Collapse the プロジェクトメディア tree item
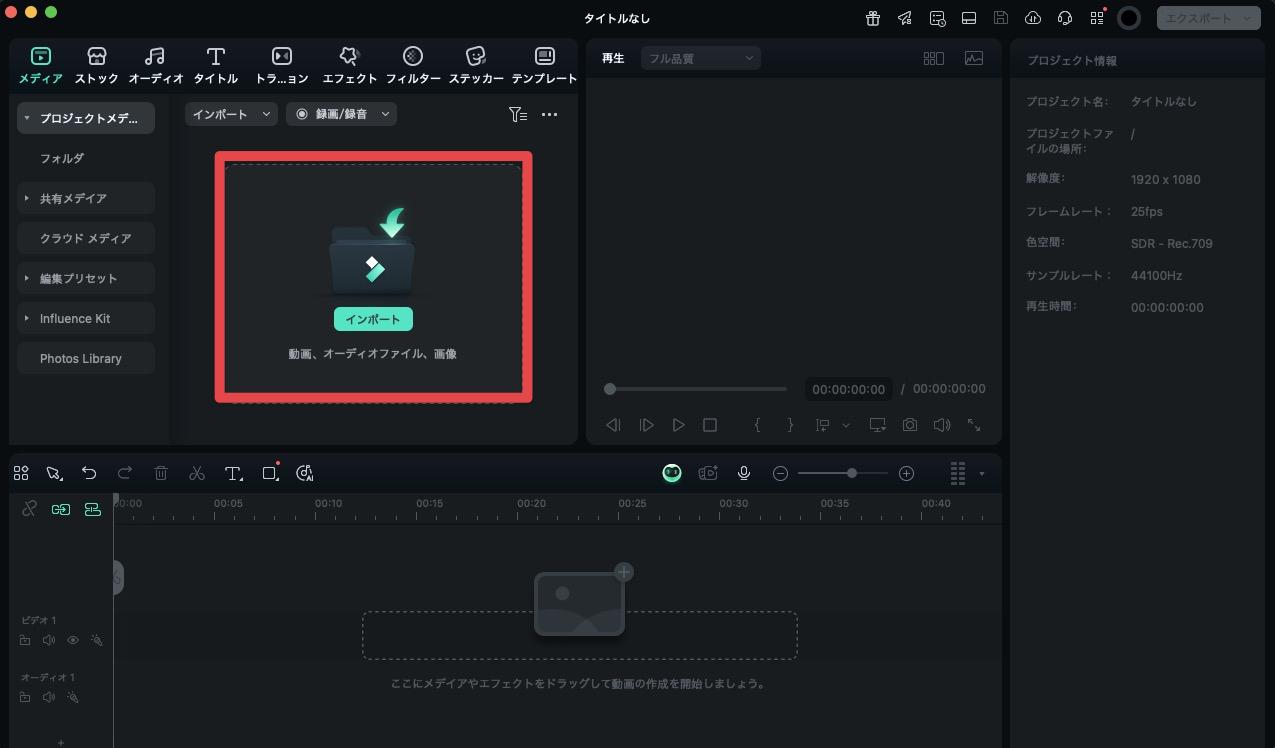 [27, 118]
